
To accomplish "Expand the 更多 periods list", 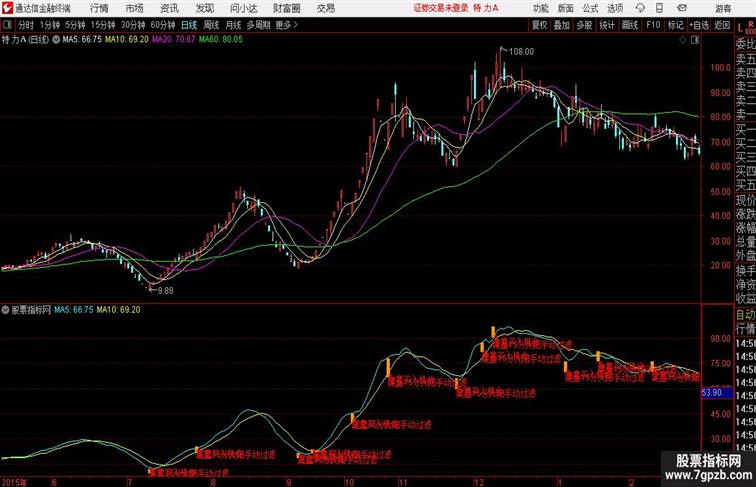I will click(286, 25).
